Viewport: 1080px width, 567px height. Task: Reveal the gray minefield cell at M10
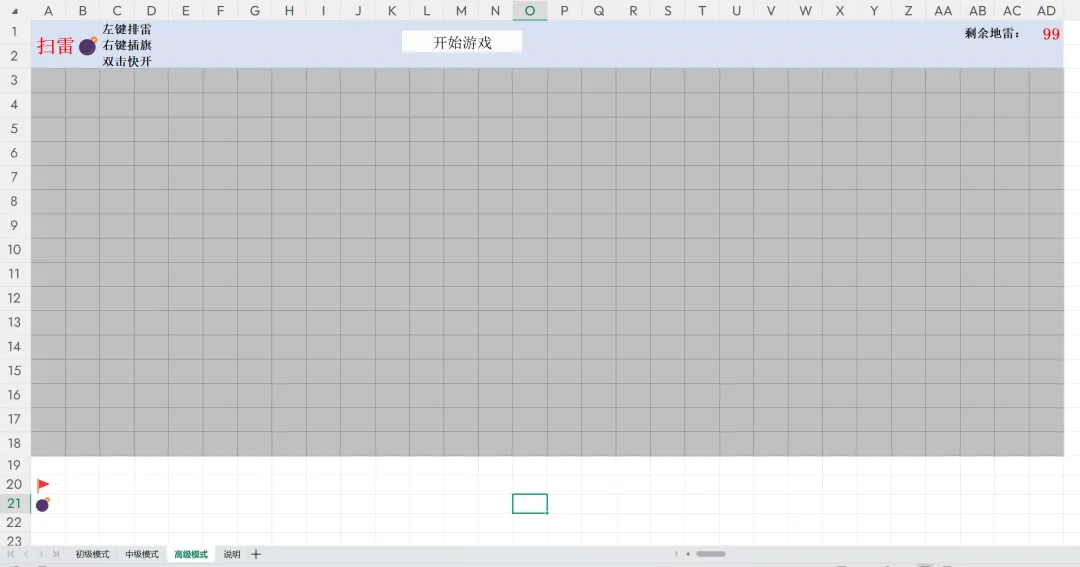(x=461, y=249)
